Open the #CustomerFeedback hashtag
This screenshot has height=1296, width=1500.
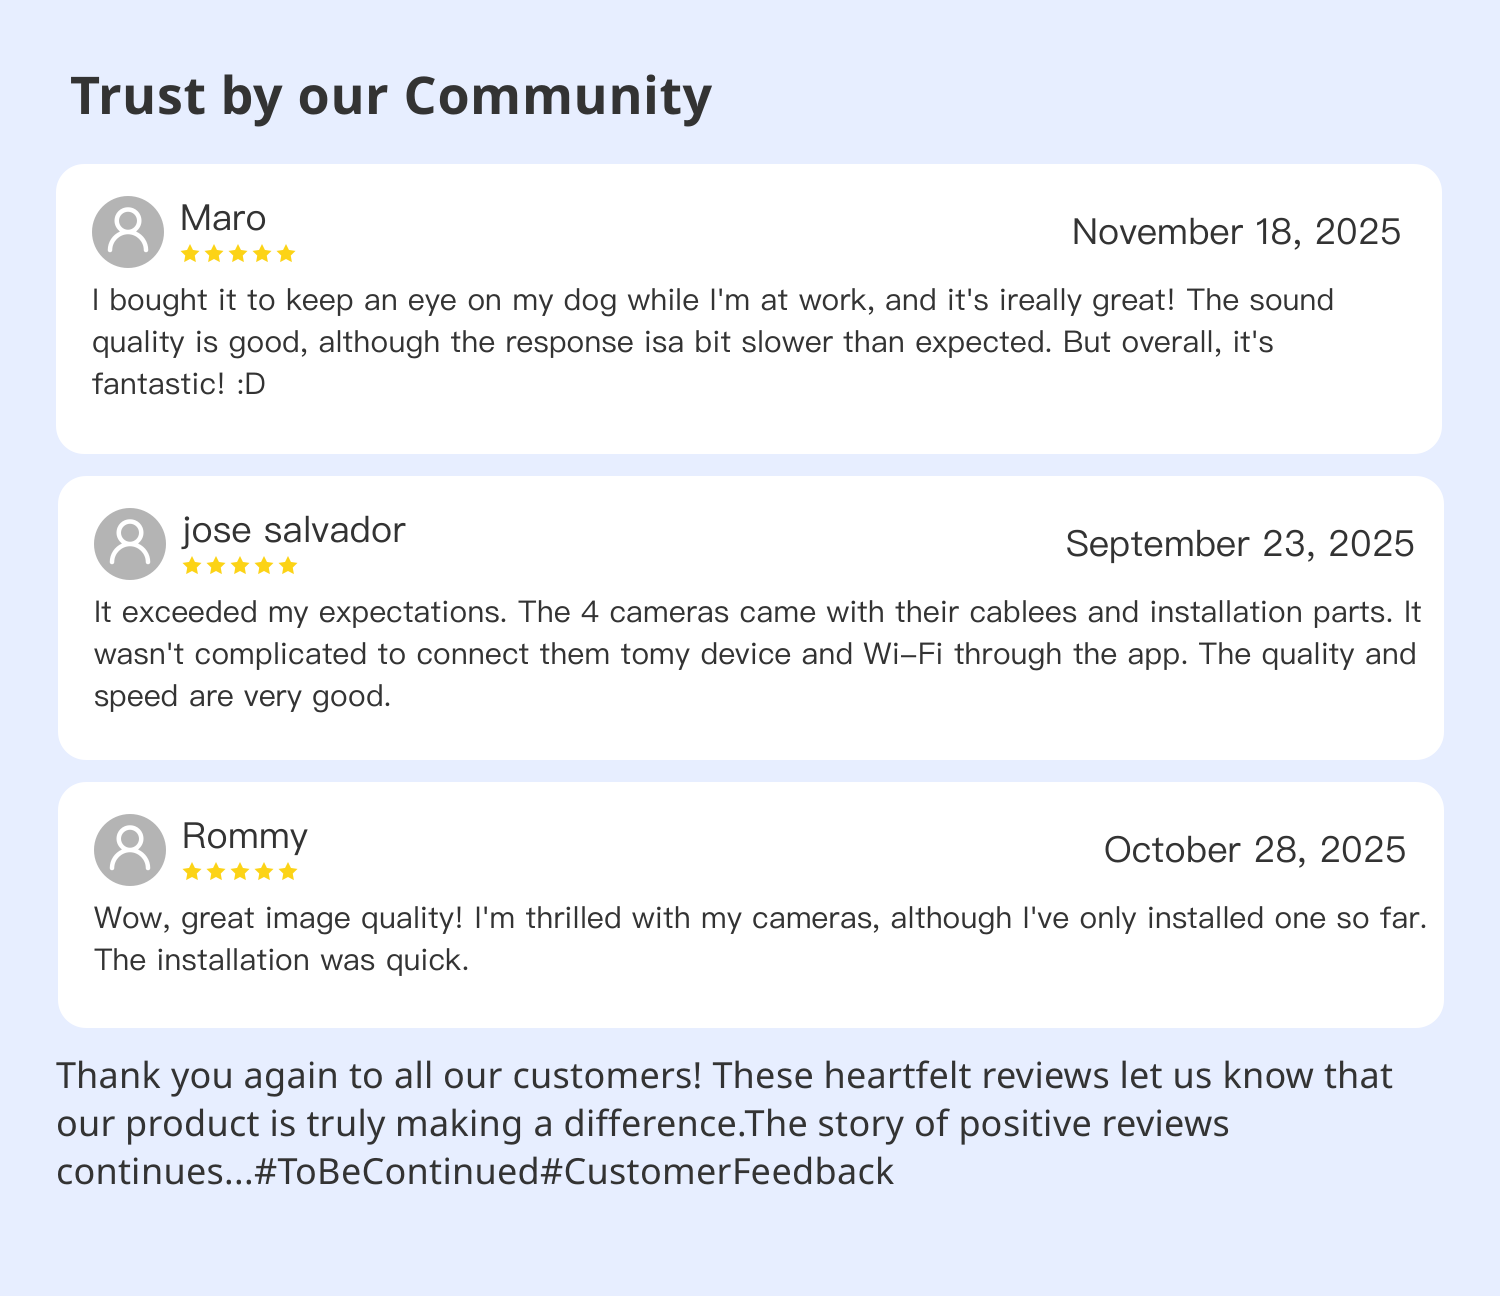coord(717,1171)
